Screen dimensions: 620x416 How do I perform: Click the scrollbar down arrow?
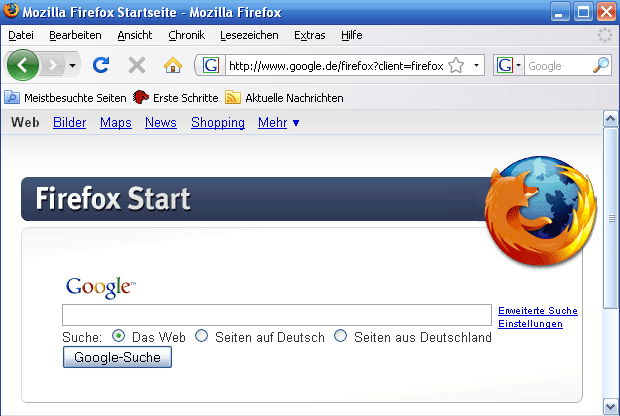[611, 406]
